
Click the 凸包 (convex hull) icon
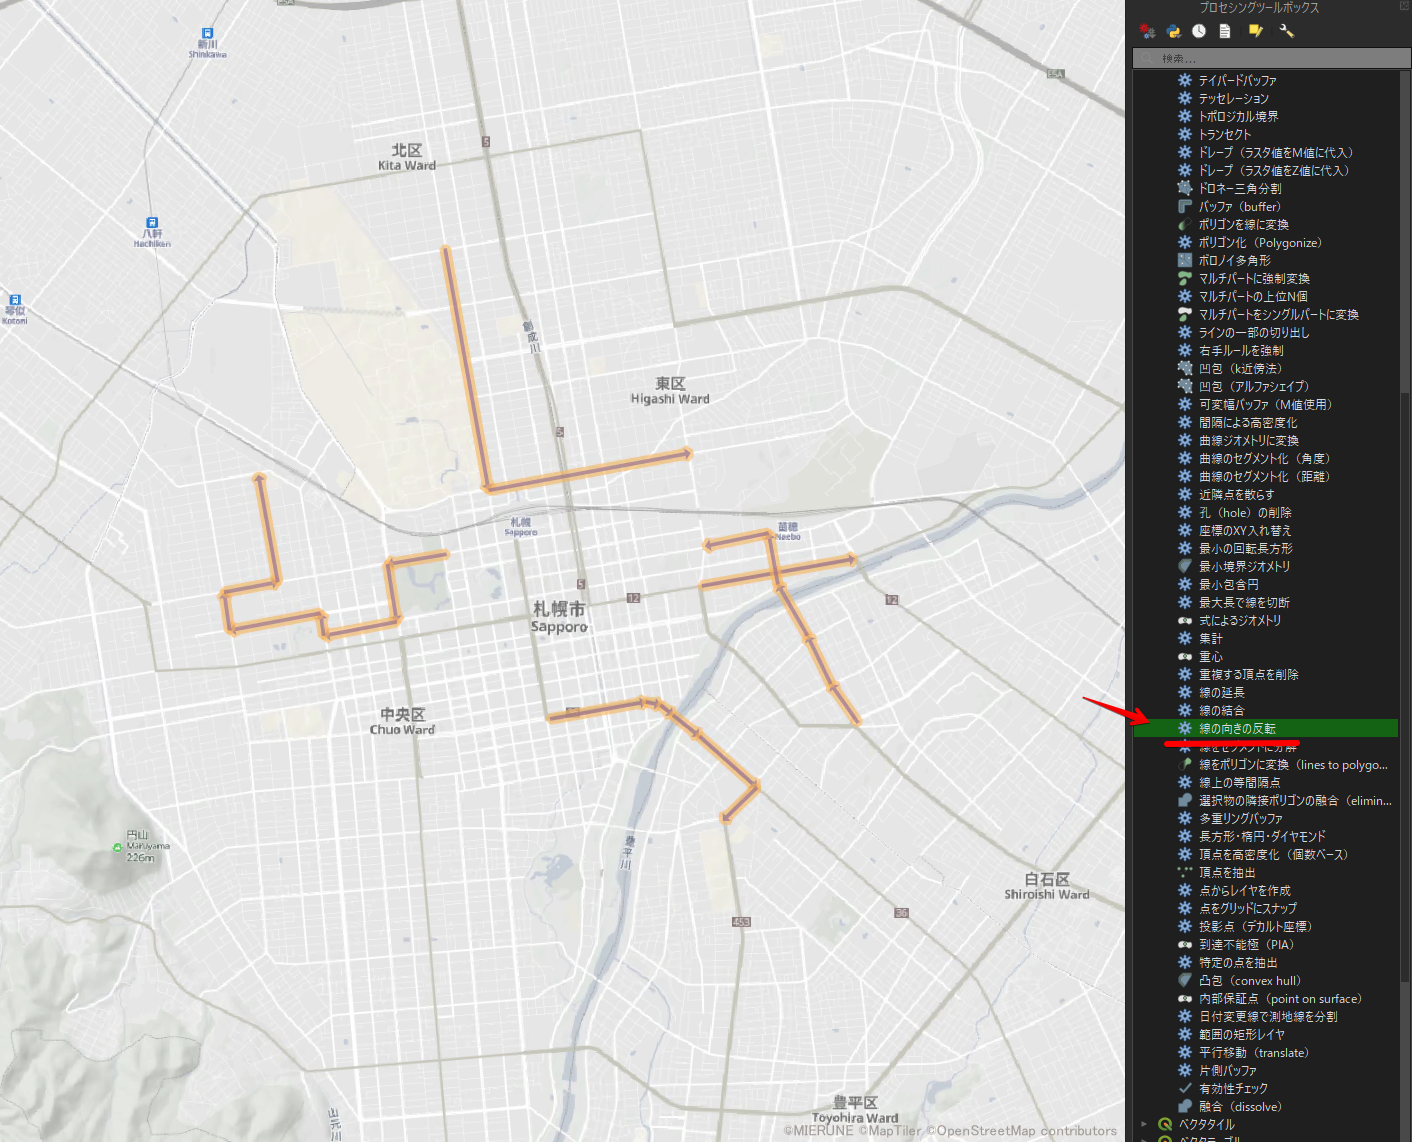coord(1185,981)
